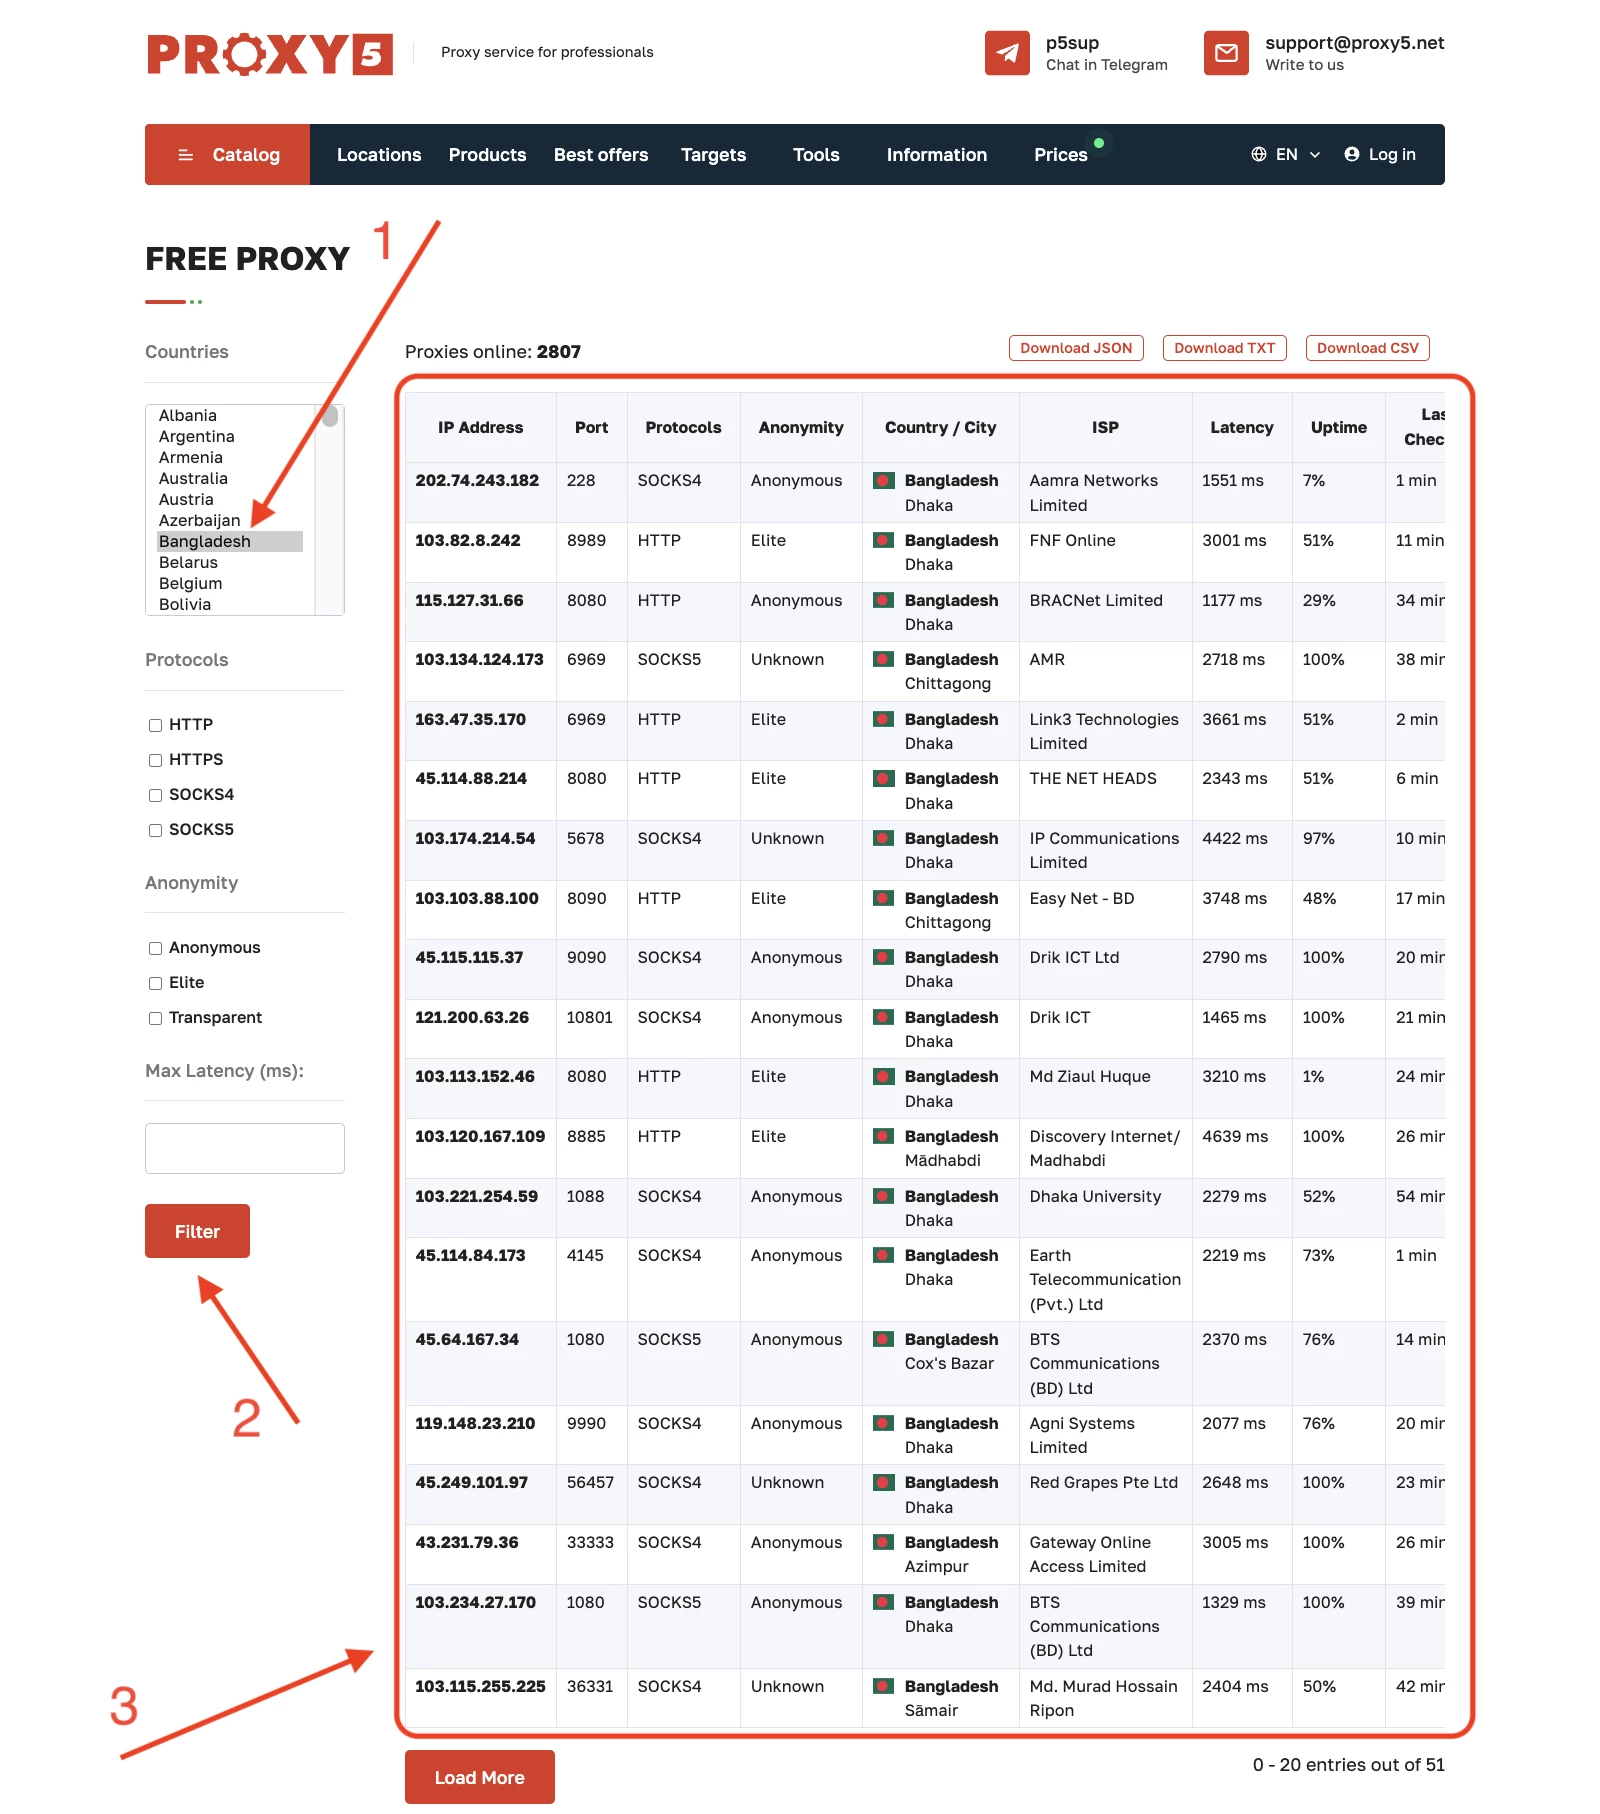The image size is (1600, 1814).
Task: Open the Locations menu item
Action: pos(378,155)
